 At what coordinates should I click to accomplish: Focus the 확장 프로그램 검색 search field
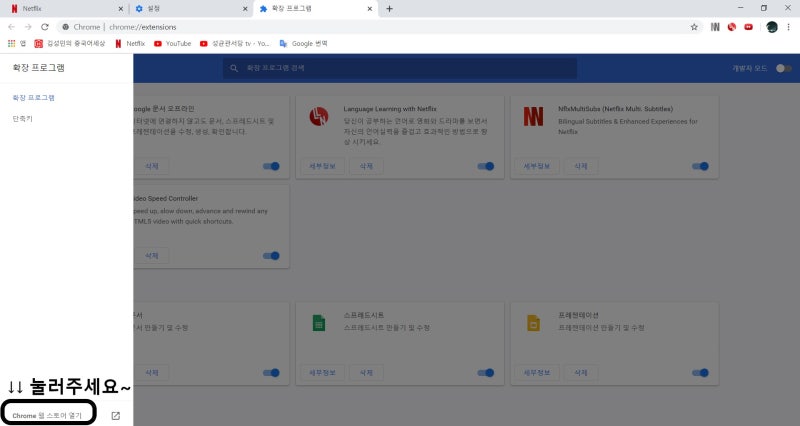(400, 68)
